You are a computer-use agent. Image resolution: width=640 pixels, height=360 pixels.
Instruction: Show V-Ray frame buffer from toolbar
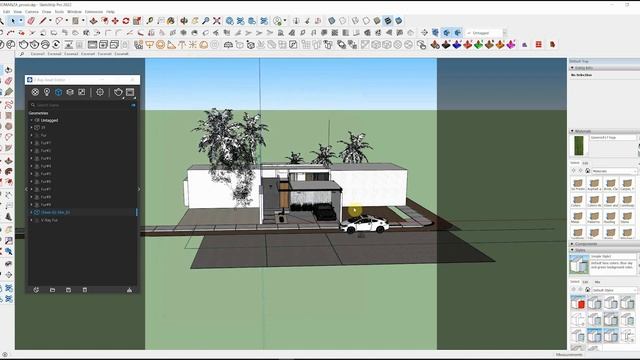coord(92,44)
